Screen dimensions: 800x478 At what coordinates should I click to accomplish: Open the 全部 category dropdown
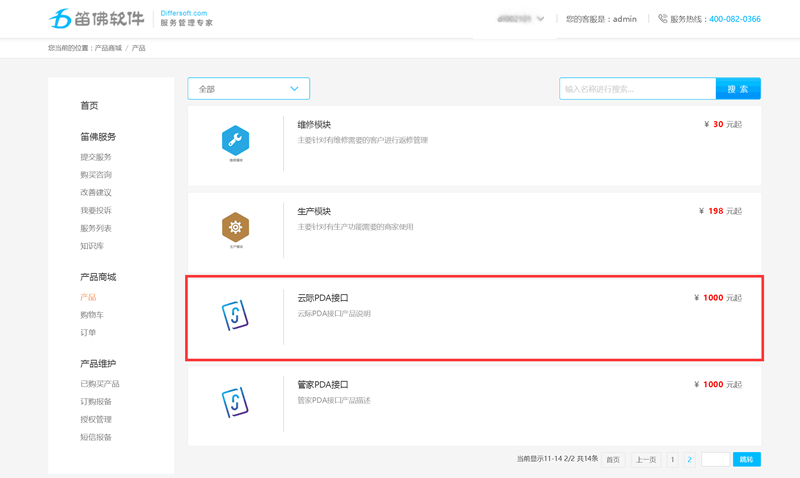pos(248,89)
